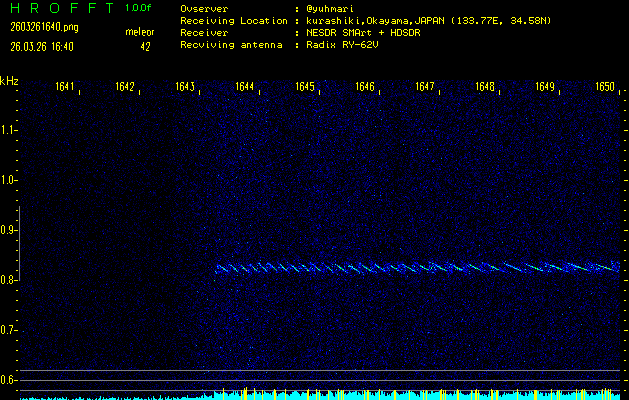
Task: Click the 1647 time marker
Action: point(425,87)
